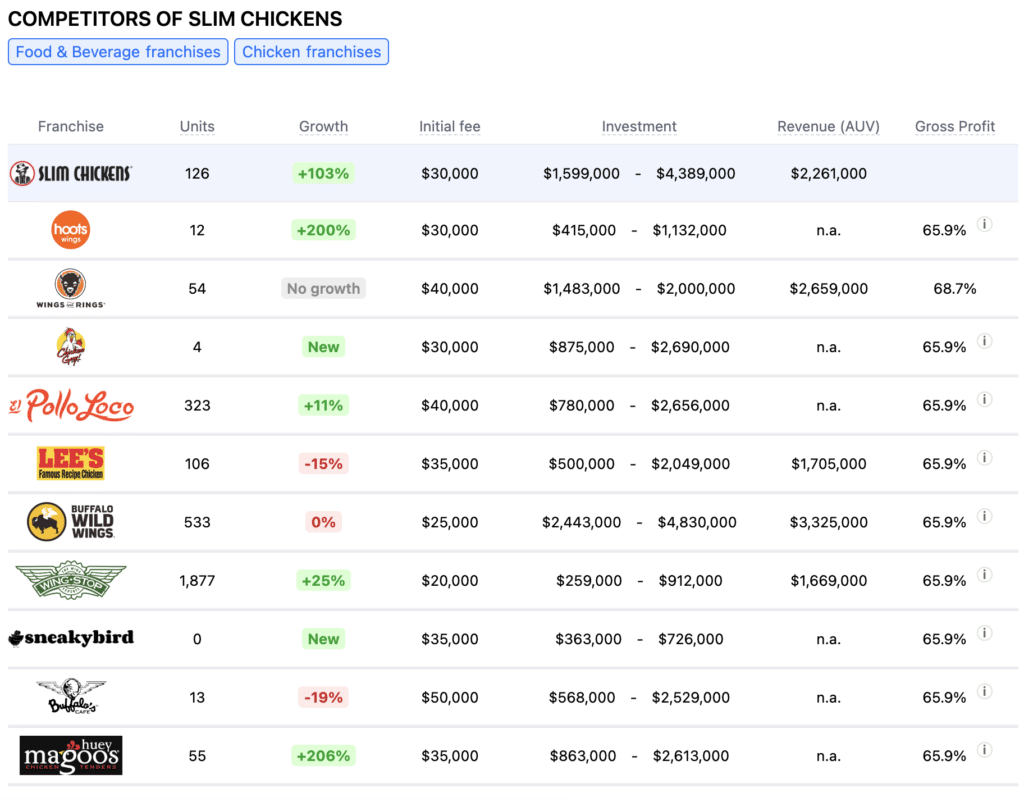This screenshot has width=1024, height=802.
Task: Open the Buffalo's Cafe logo
Action: pos(71,697)
